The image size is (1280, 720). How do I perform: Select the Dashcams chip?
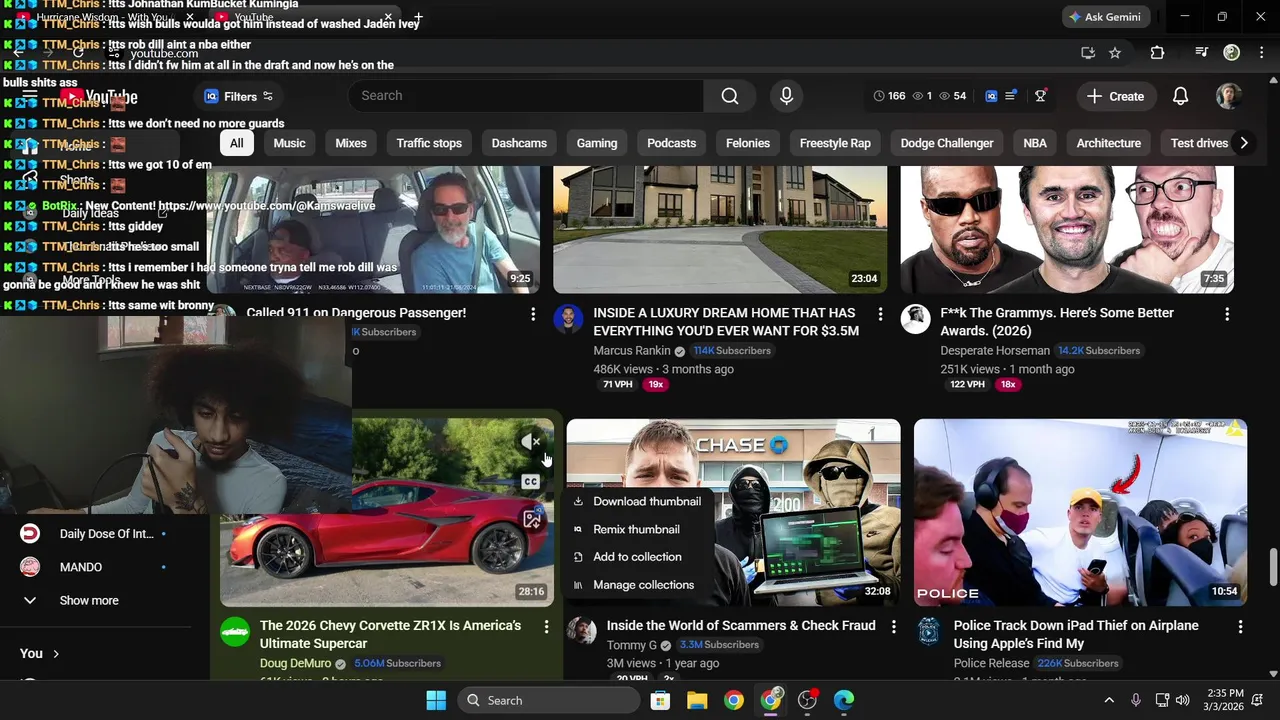[519, 143]
